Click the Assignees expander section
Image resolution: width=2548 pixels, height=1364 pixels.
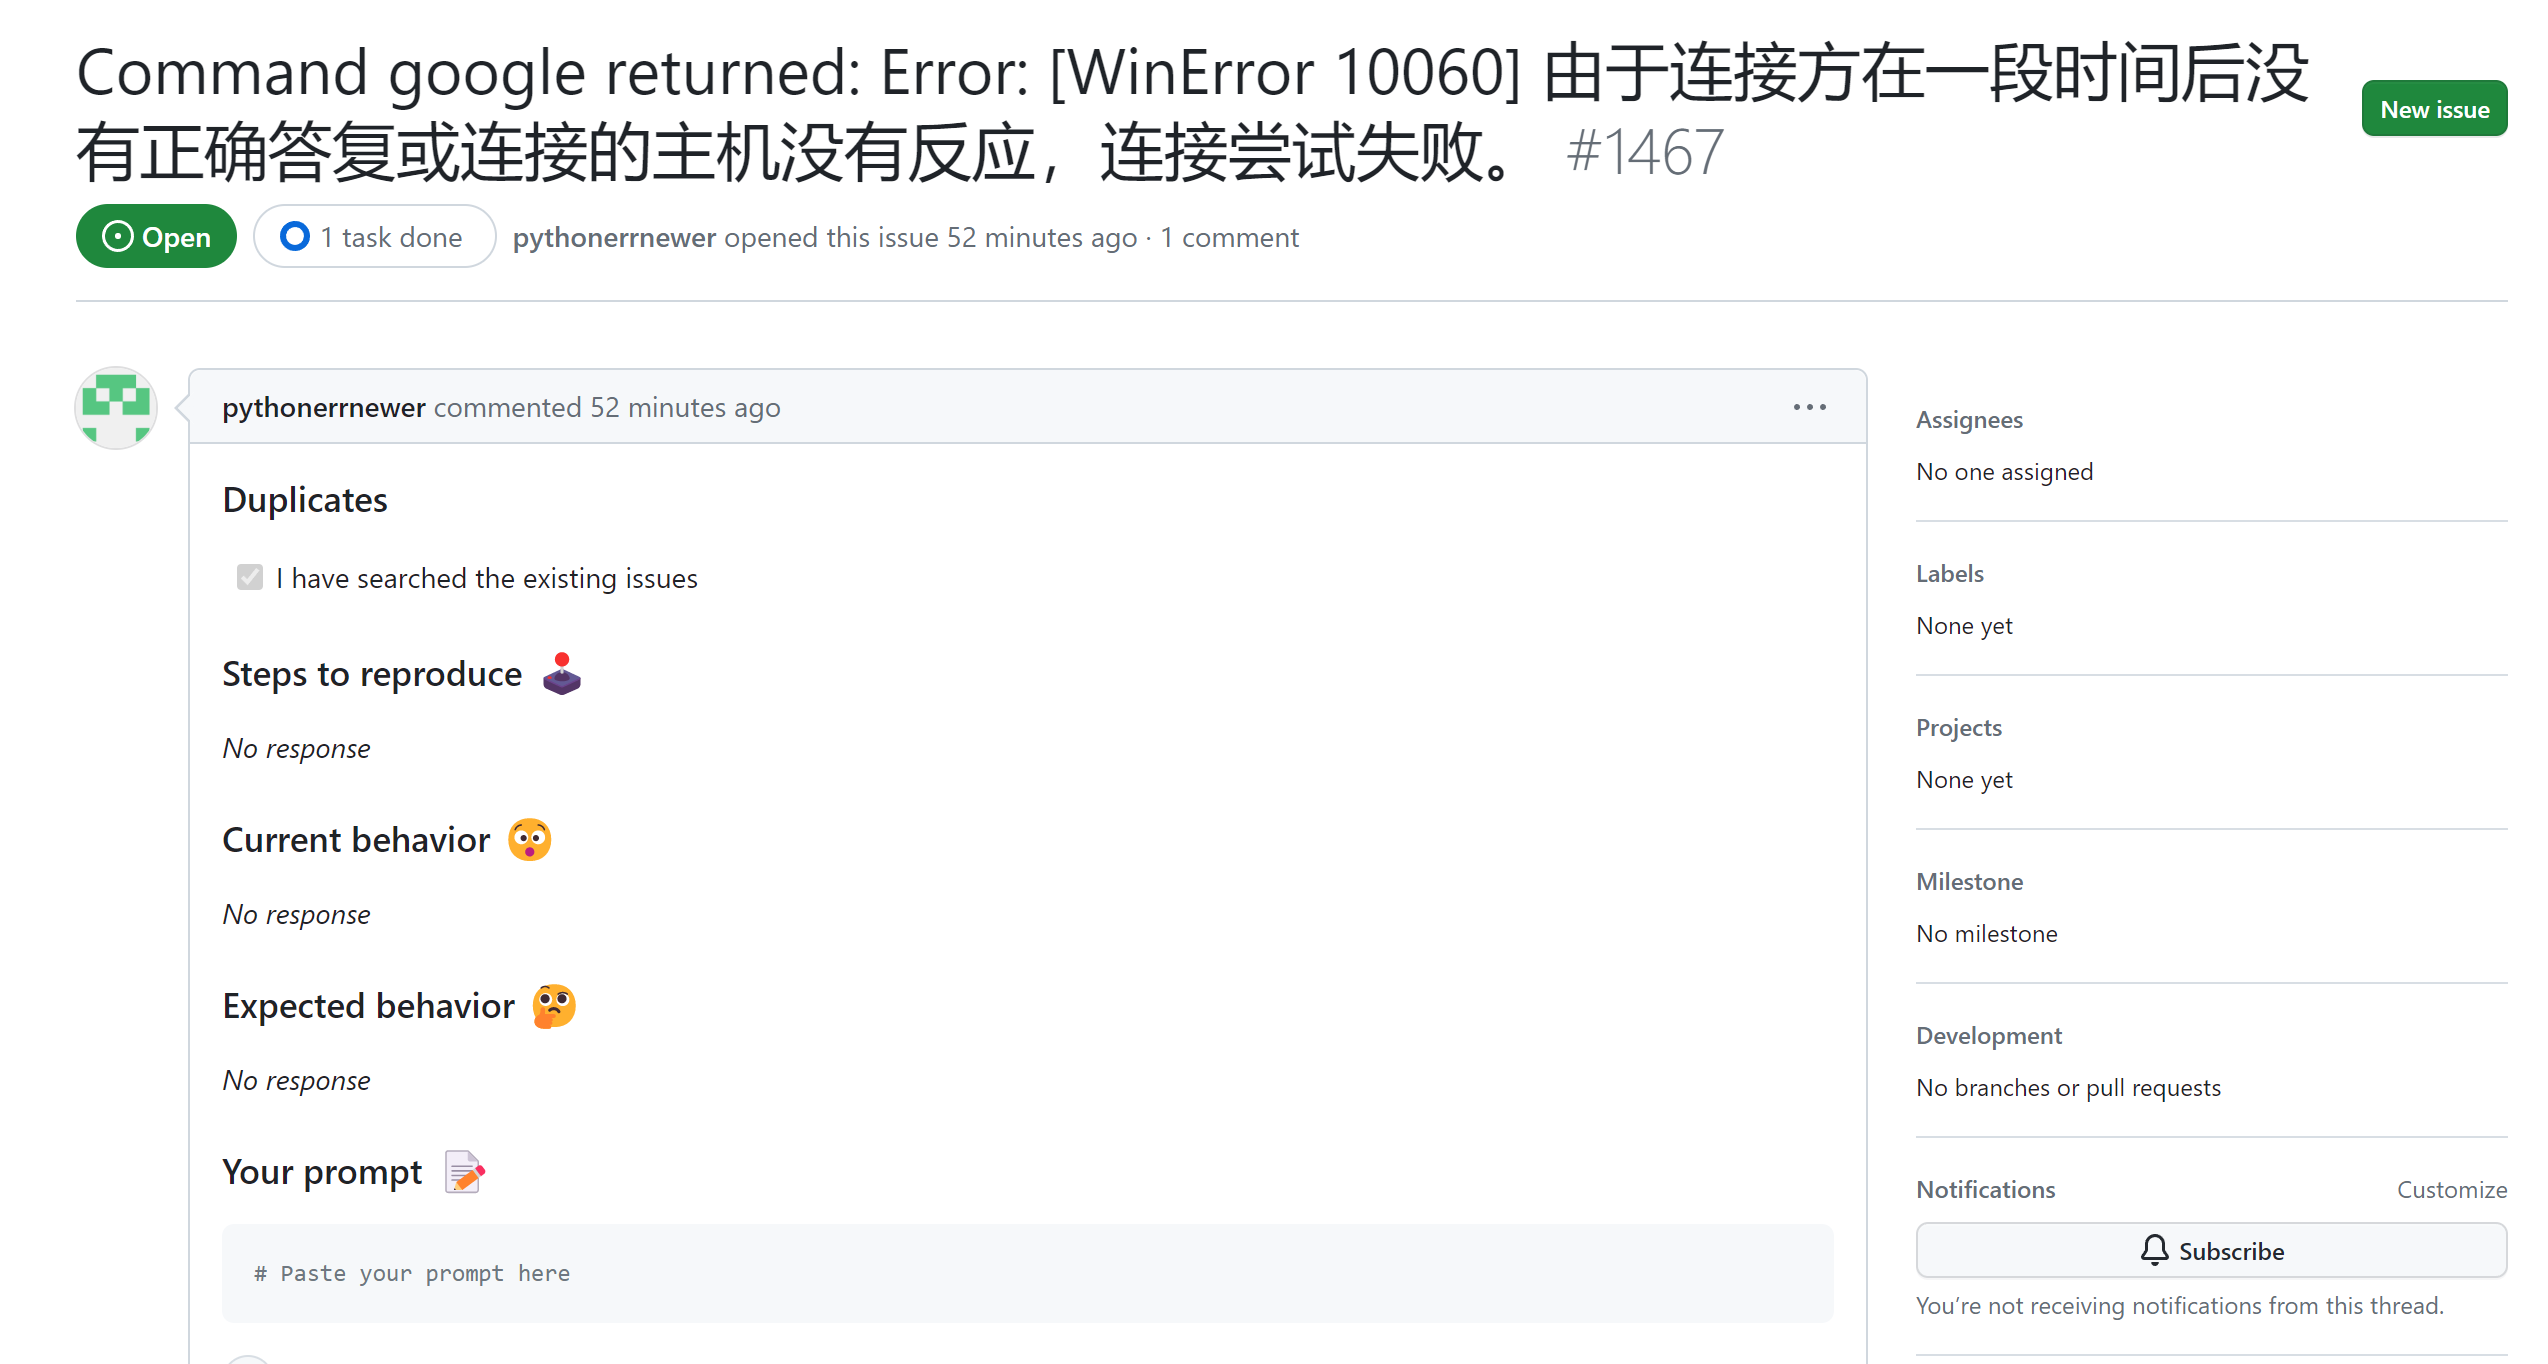coord(1968,418)
